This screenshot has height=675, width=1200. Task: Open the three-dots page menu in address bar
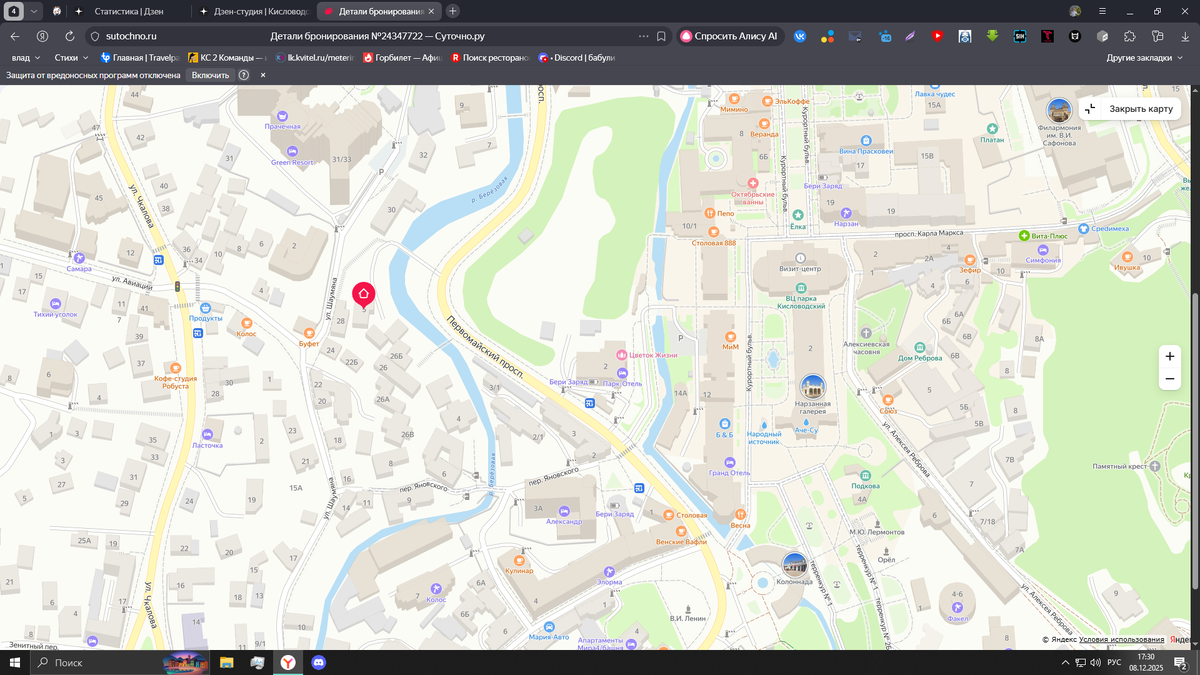(x=643, y=36)
